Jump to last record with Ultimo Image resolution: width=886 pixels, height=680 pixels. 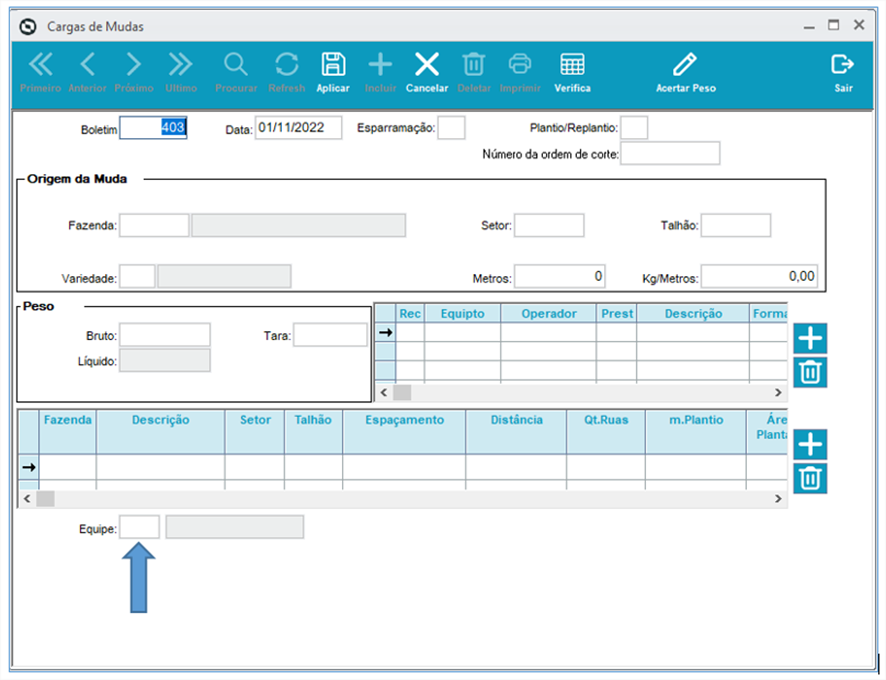point(181,72)
